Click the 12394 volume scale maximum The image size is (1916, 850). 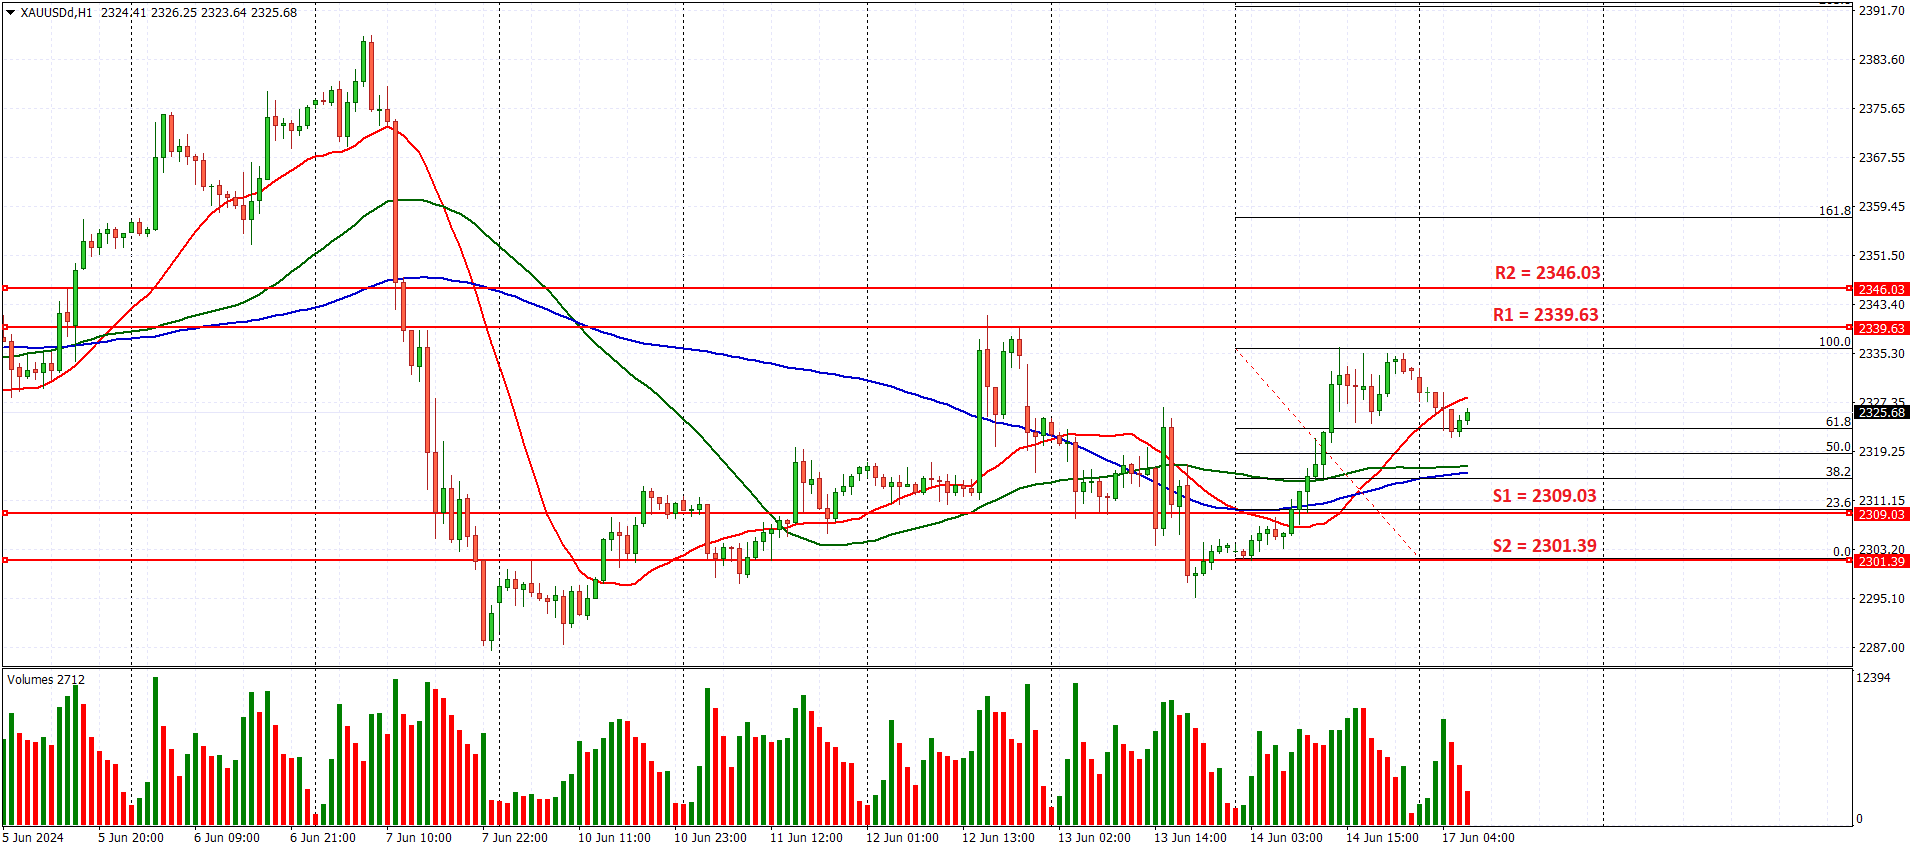point(1873,678)
